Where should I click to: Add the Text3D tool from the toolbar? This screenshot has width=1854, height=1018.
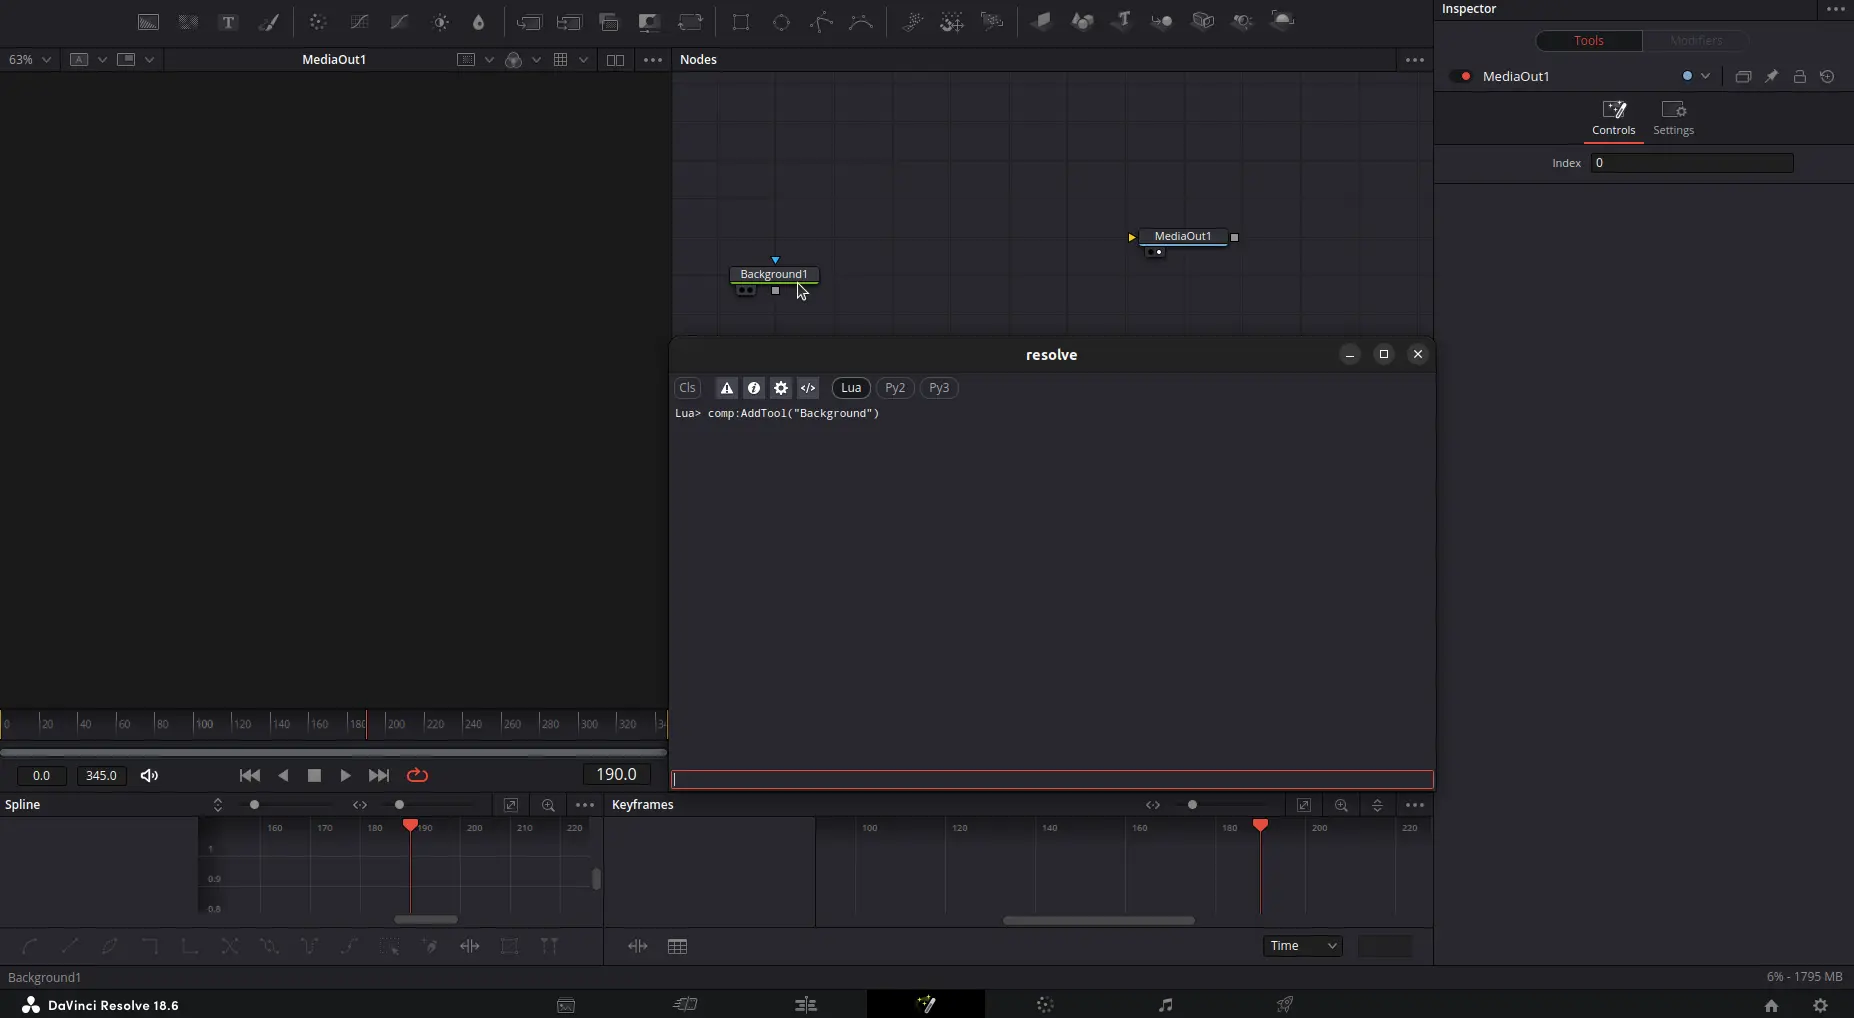pyautogui.click(x=1122, y=21)
